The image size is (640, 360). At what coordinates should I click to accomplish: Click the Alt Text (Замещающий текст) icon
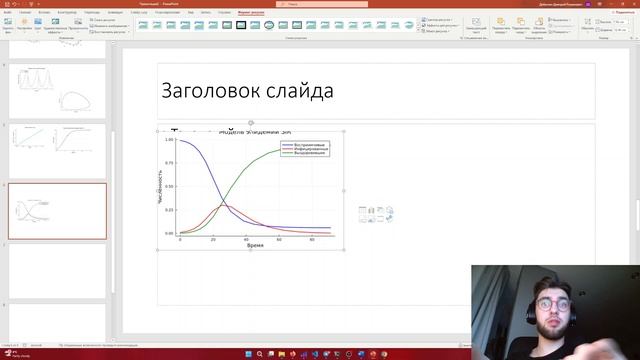click(476, 25)
